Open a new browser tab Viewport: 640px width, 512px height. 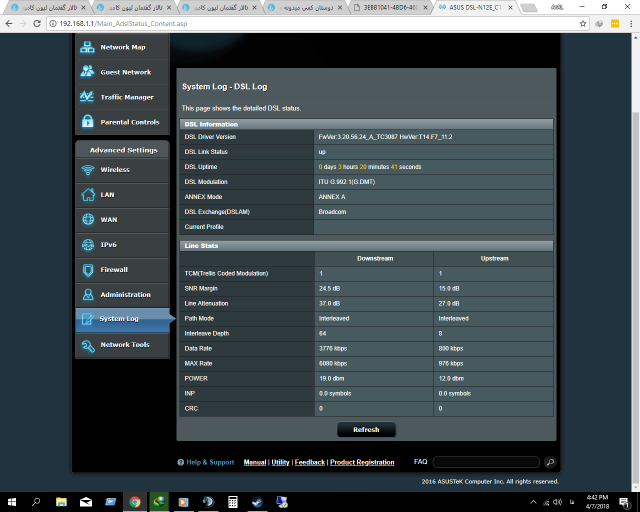[x=529, y=7]
